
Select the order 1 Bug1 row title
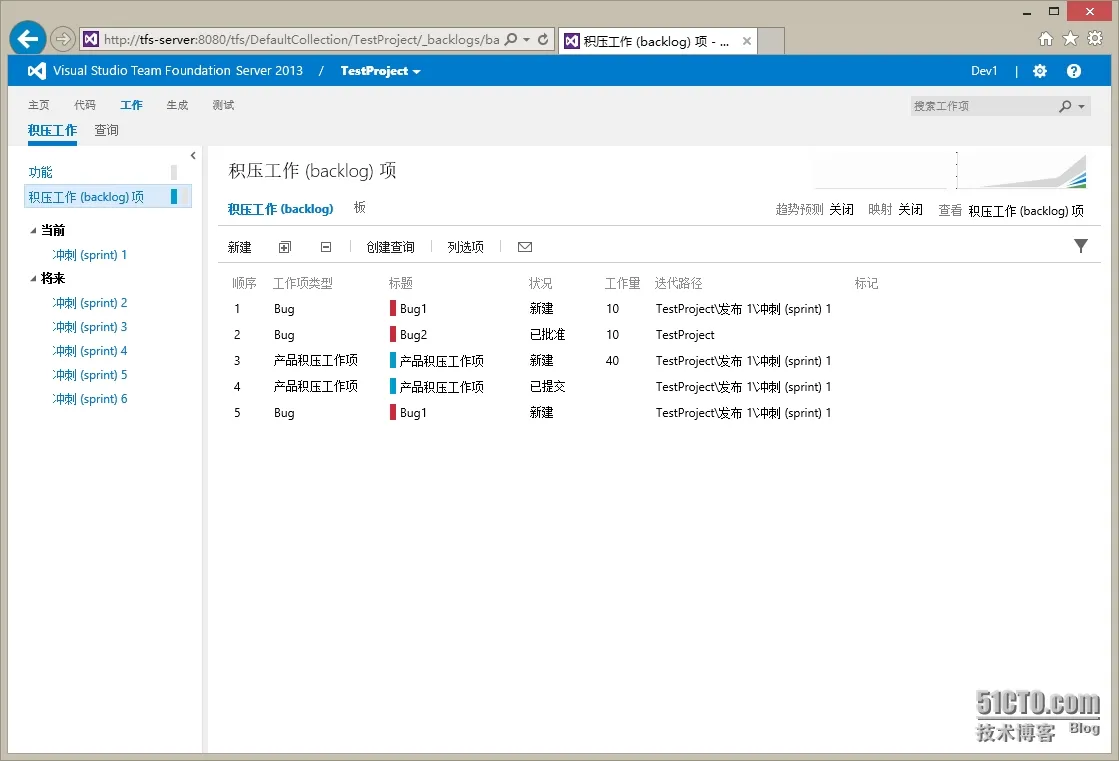[x=413, y=309]
